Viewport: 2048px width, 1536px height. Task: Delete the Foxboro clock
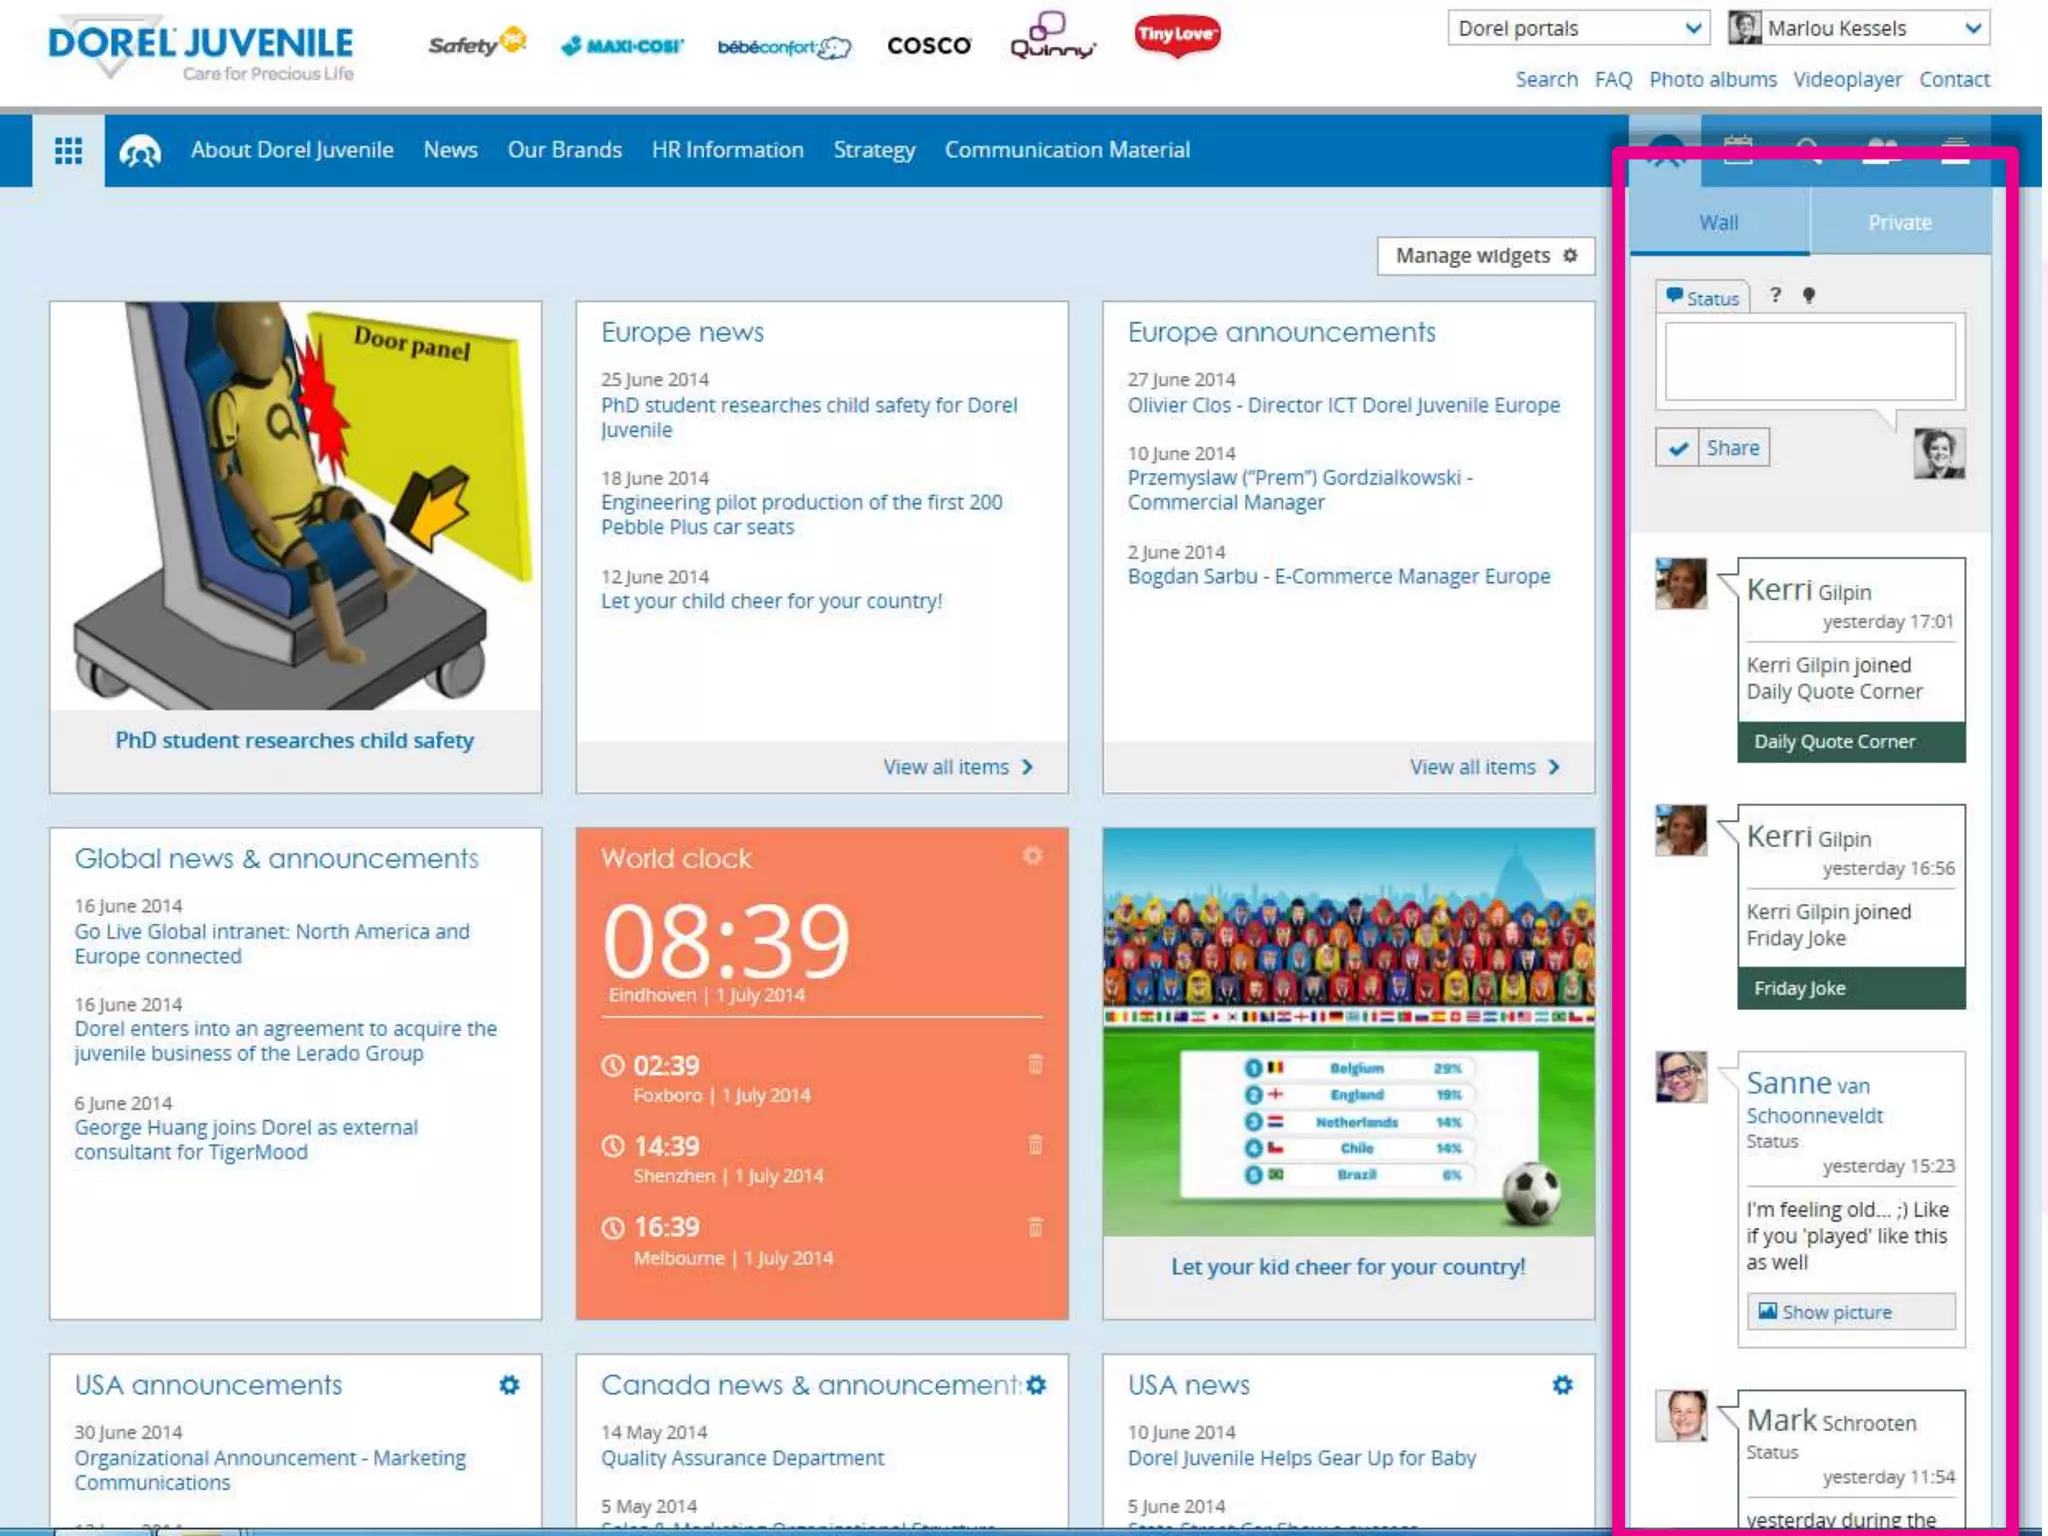point(1035,1064)
